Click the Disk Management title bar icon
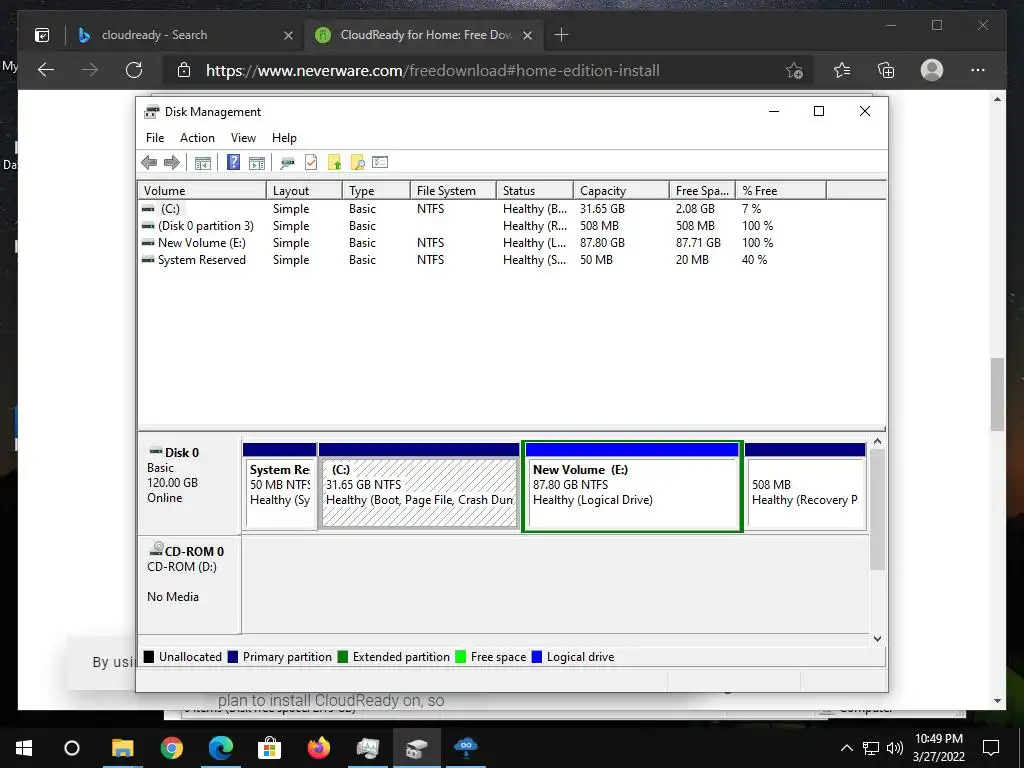 click(x=152, y=112)
